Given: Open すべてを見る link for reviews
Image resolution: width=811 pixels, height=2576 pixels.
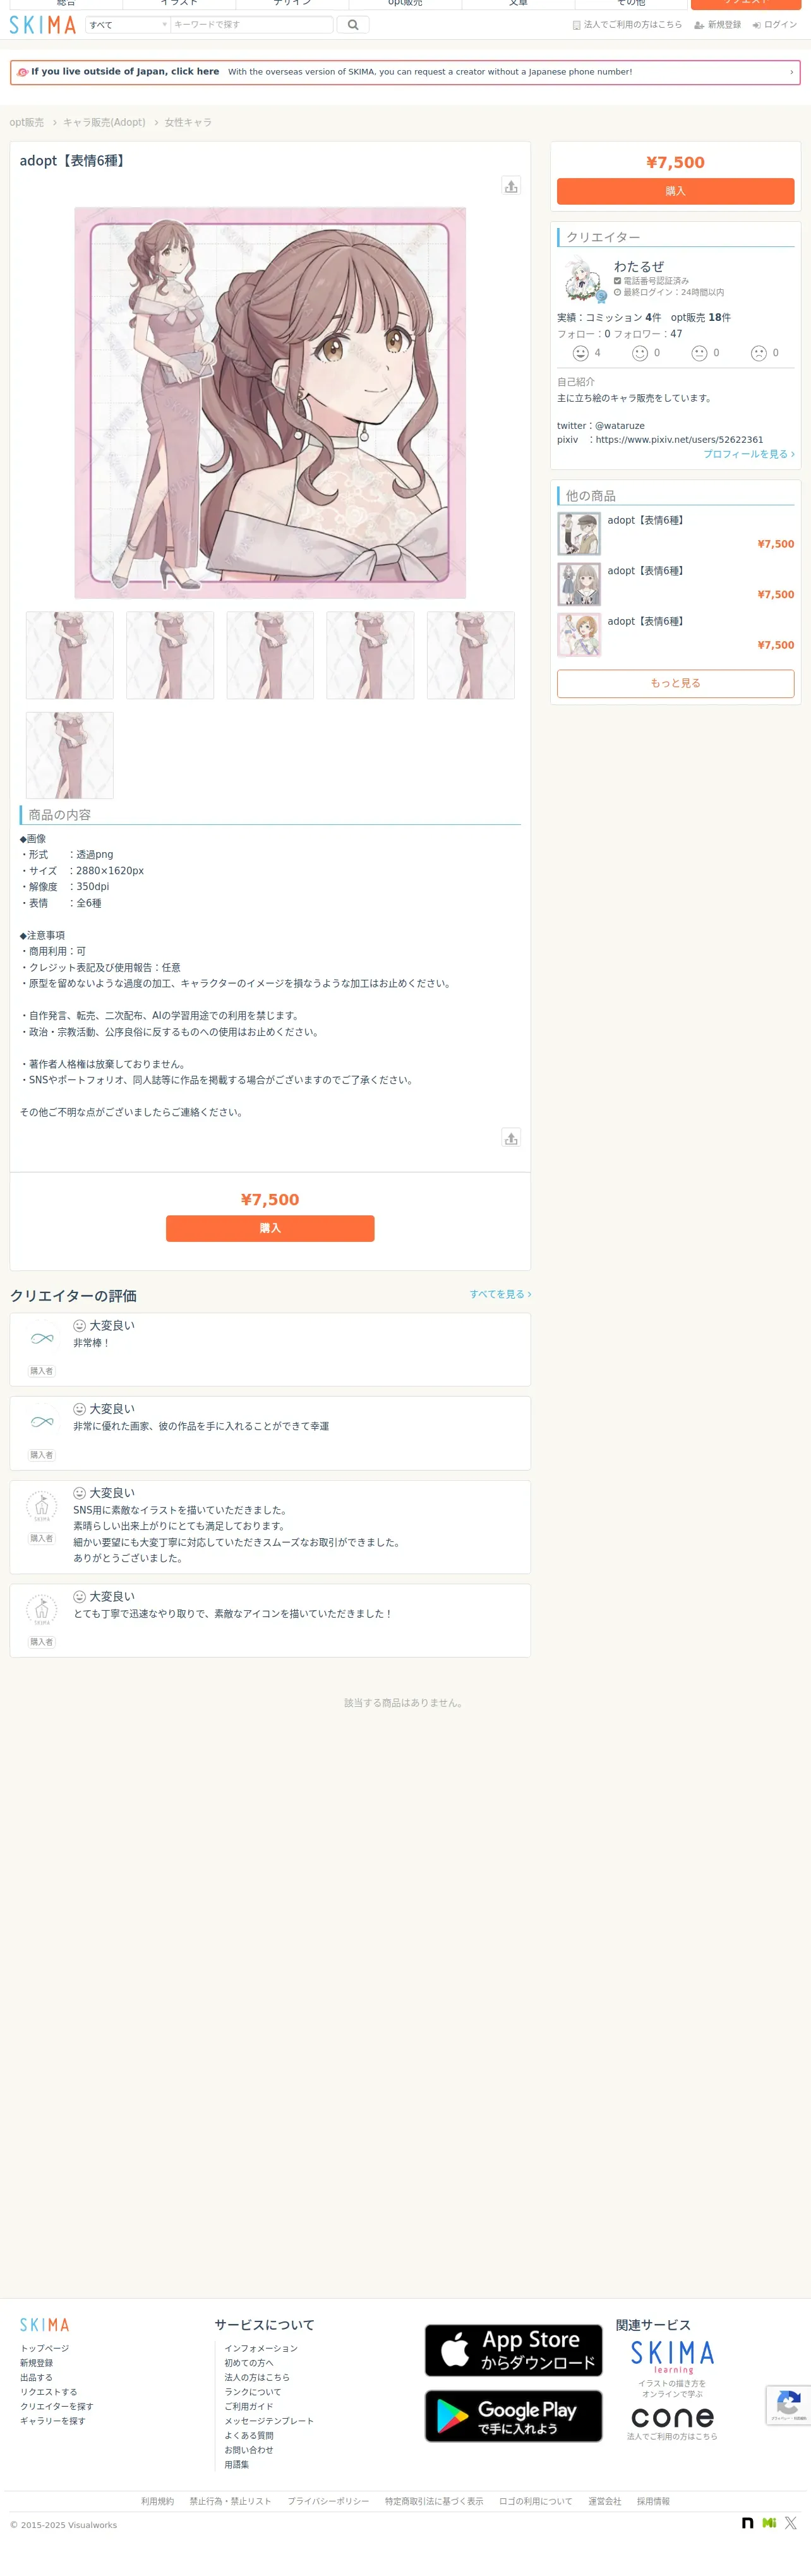Looking at the screenshot, I should pyautogui.click(x=500, y=1294).
